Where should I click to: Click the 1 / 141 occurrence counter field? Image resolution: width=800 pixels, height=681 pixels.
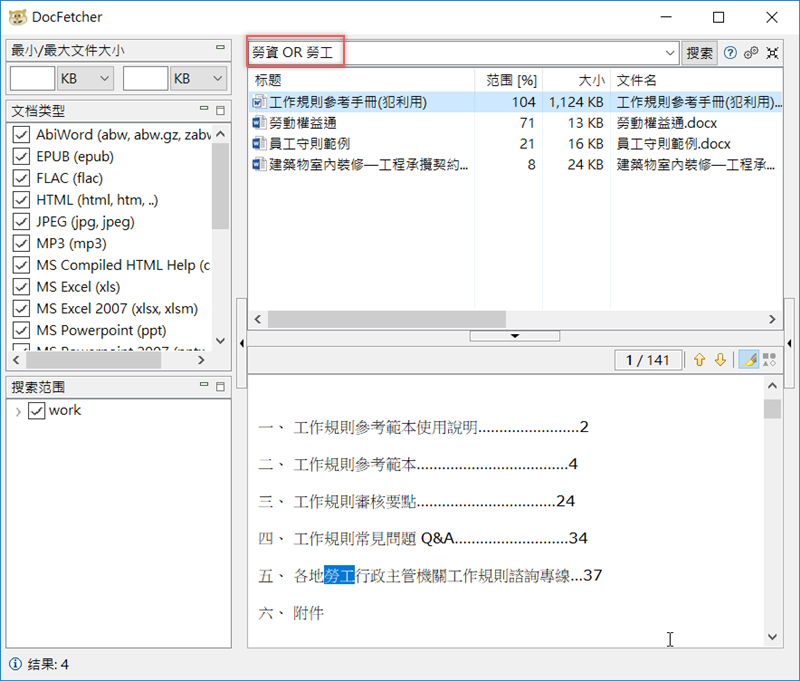tap(648, 360)
